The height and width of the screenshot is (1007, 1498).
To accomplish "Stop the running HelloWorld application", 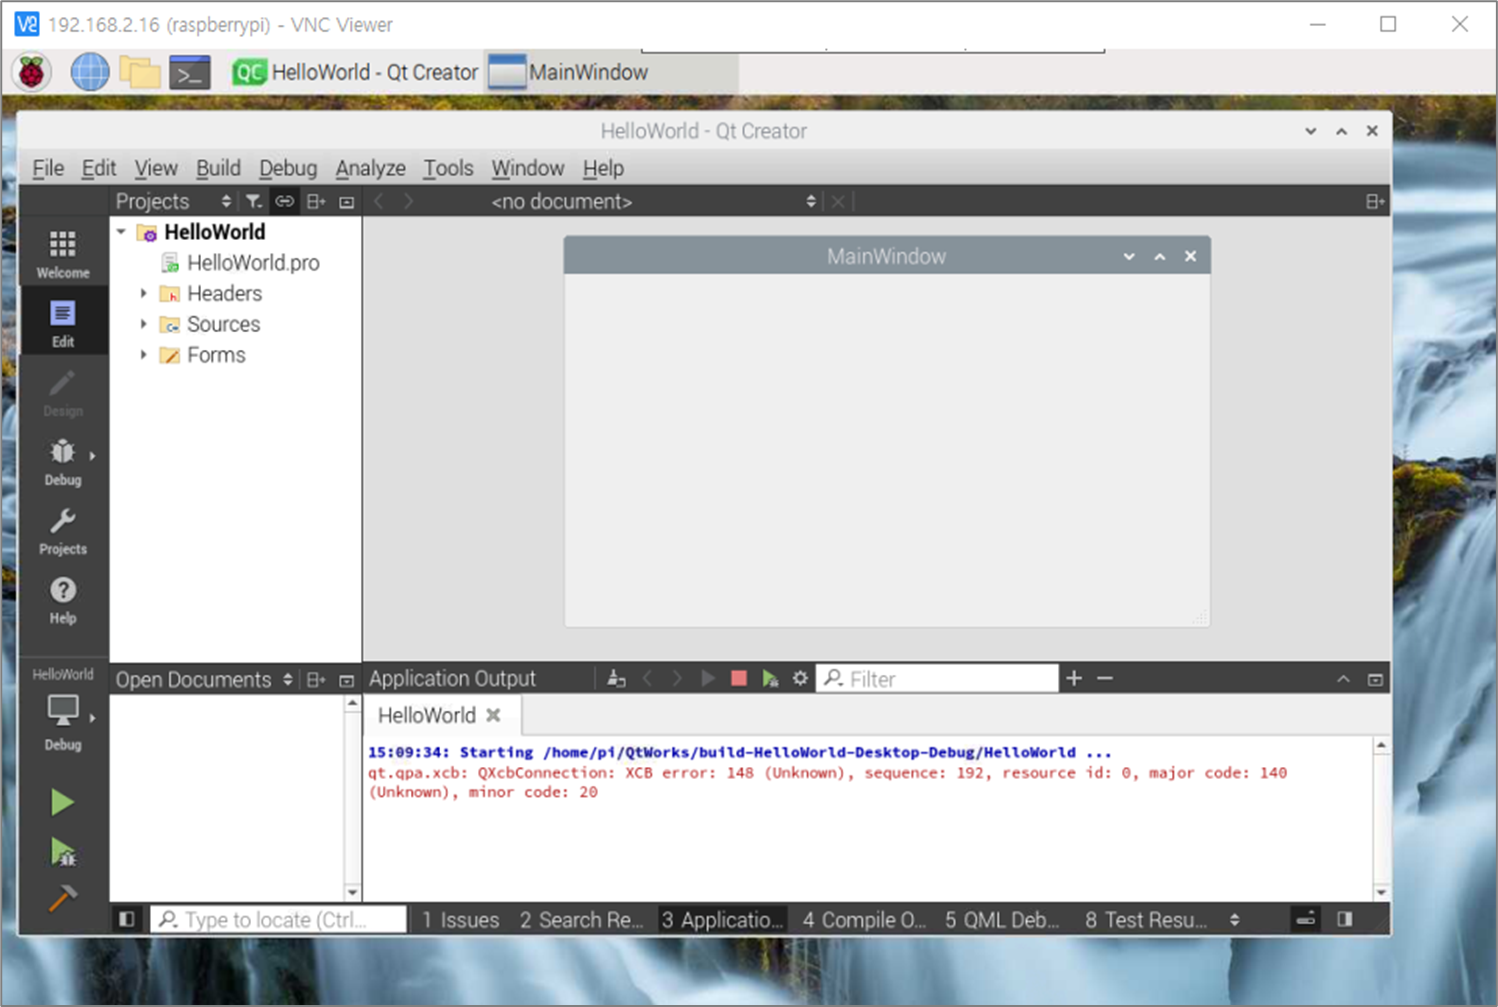I will [x=739, y=678].
